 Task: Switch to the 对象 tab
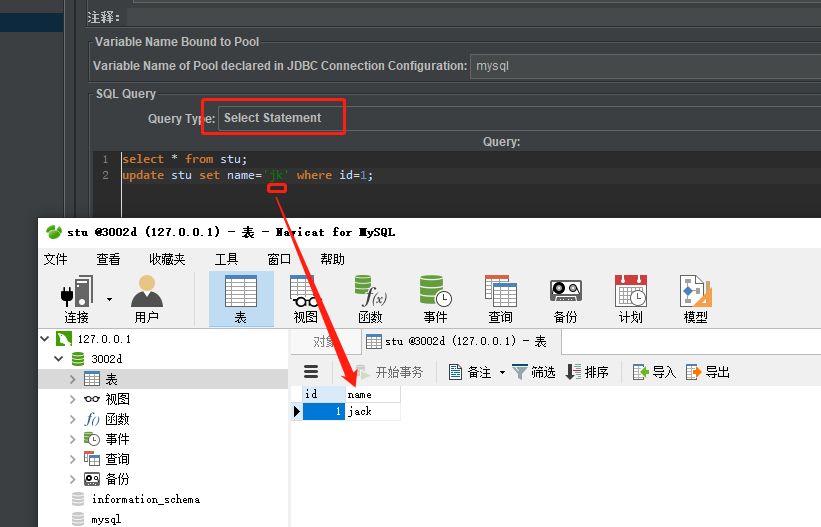(x=325, y=342)
